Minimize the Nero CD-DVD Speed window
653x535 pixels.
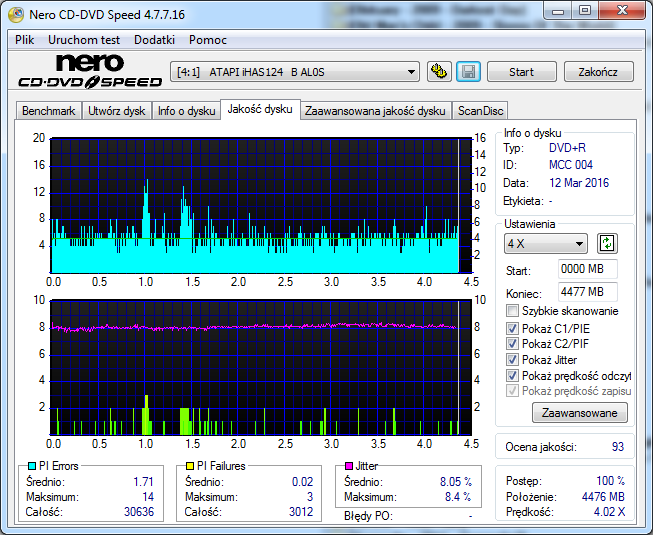[x=558, y=11]
